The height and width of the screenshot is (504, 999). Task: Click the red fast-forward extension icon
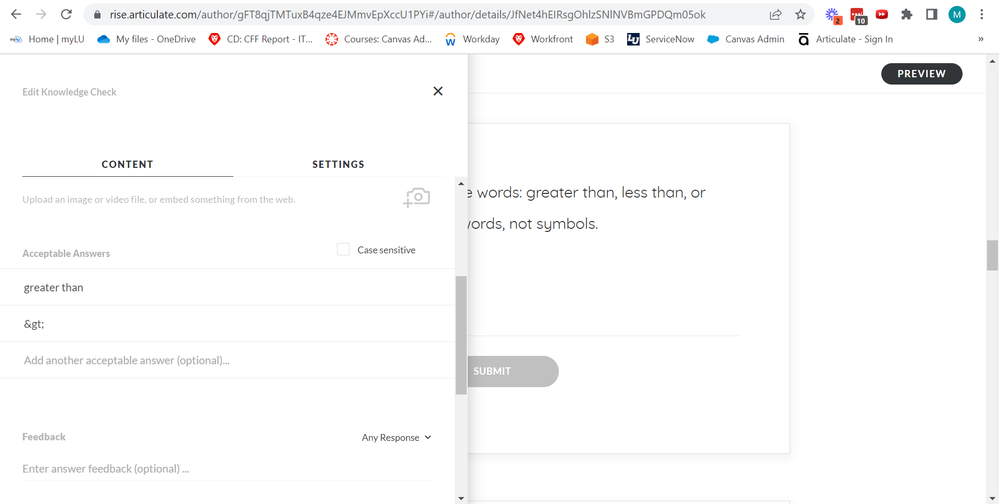(882, 14)
